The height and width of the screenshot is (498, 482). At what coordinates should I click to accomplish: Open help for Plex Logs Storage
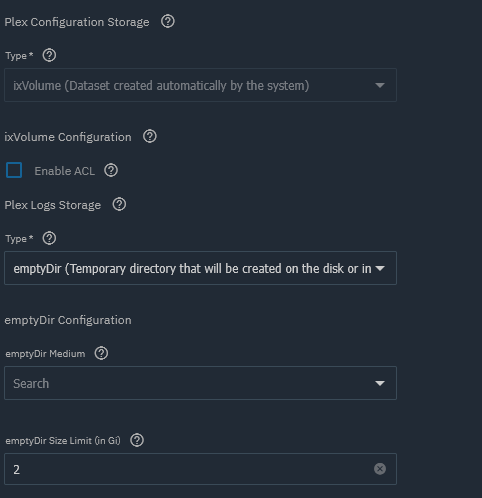tap(119, 204)
